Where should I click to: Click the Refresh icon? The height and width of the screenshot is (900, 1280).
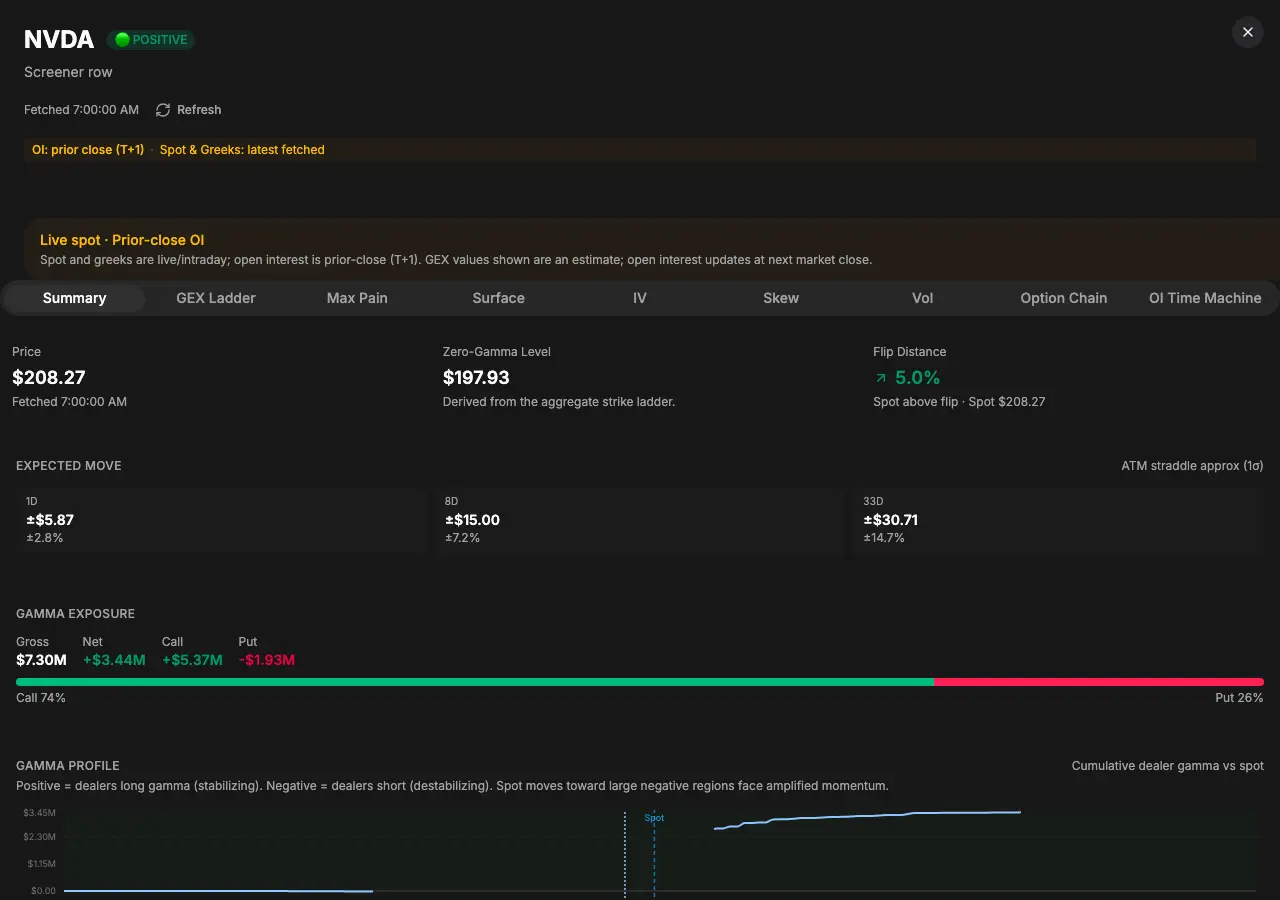coord(163,110)
